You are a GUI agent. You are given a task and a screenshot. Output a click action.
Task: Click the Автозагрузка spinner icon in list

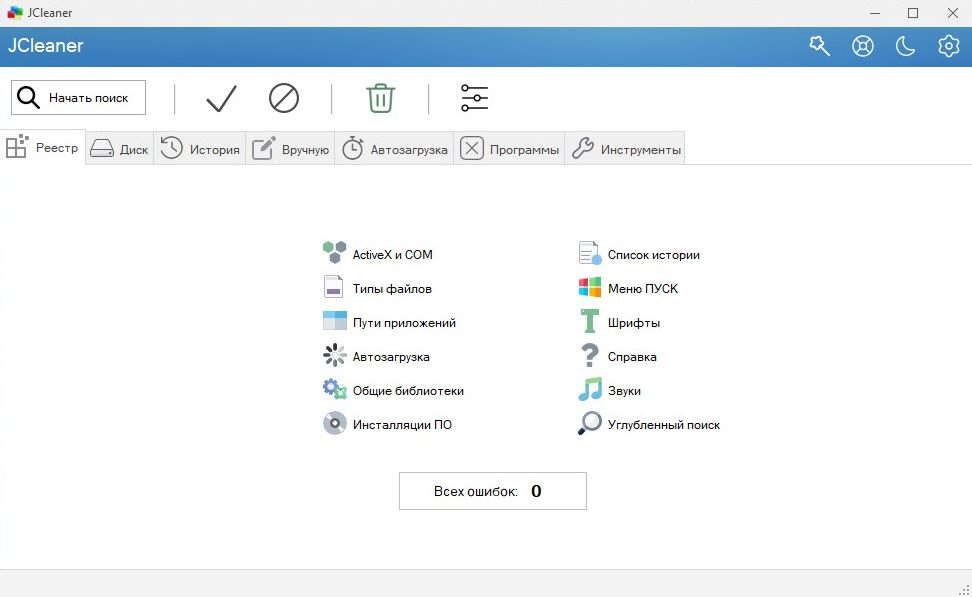click(335, 355)
